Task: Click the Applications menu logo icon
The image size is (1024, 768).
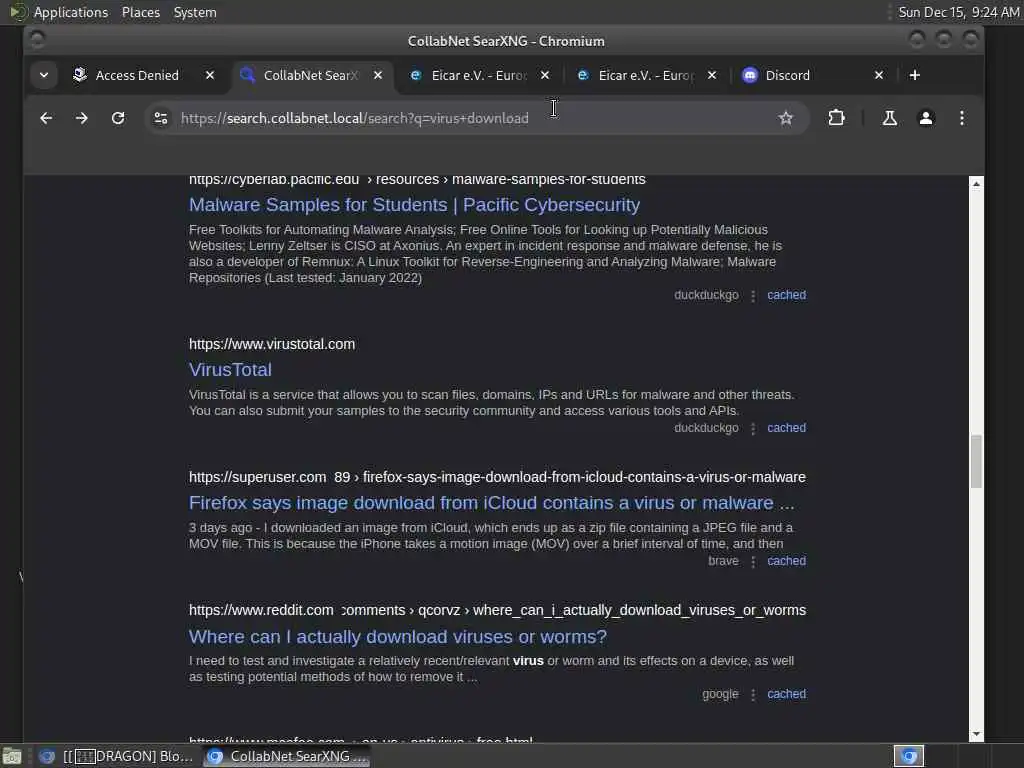Action: [18, 12]
